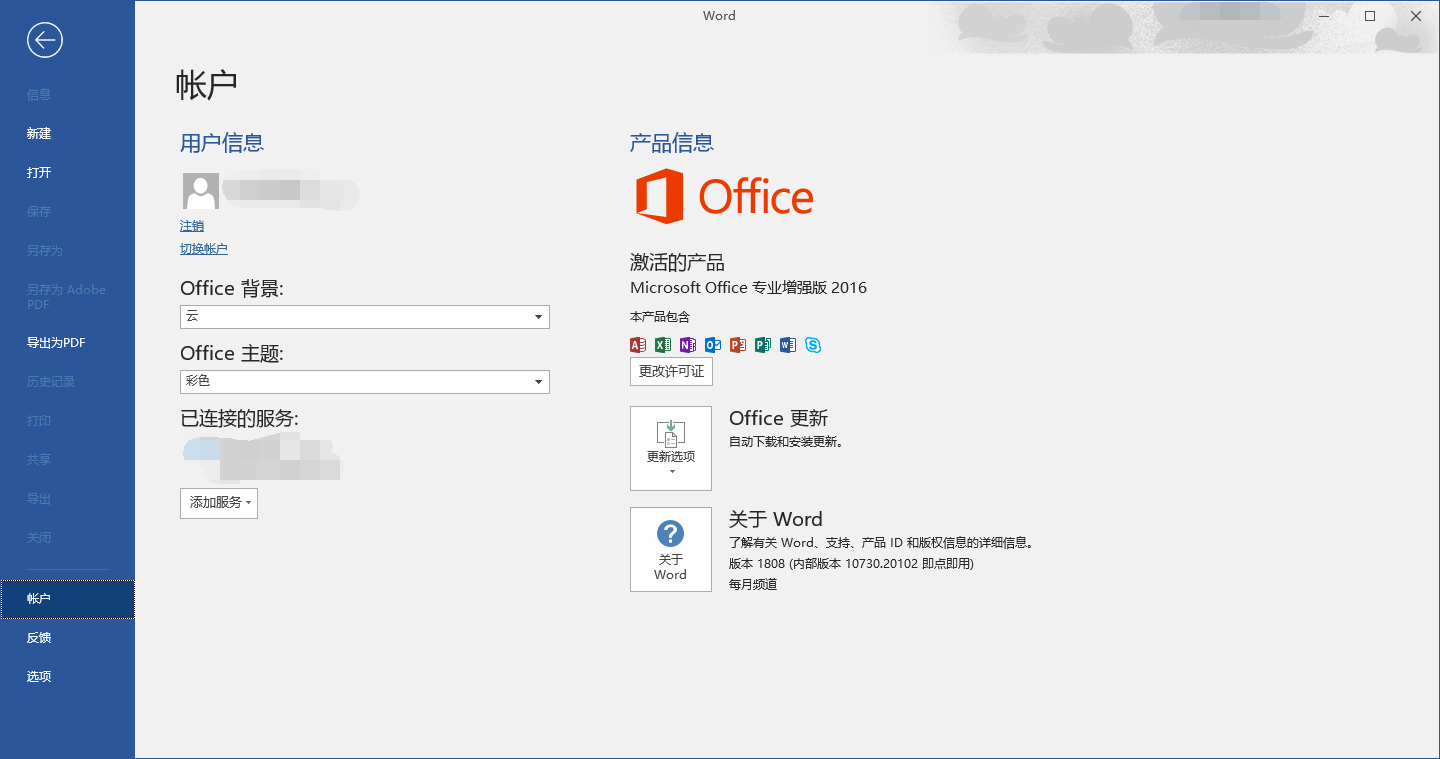Select 打开 in the sidebar
This screenshot has height=759, width=1440.
point(67,173)
